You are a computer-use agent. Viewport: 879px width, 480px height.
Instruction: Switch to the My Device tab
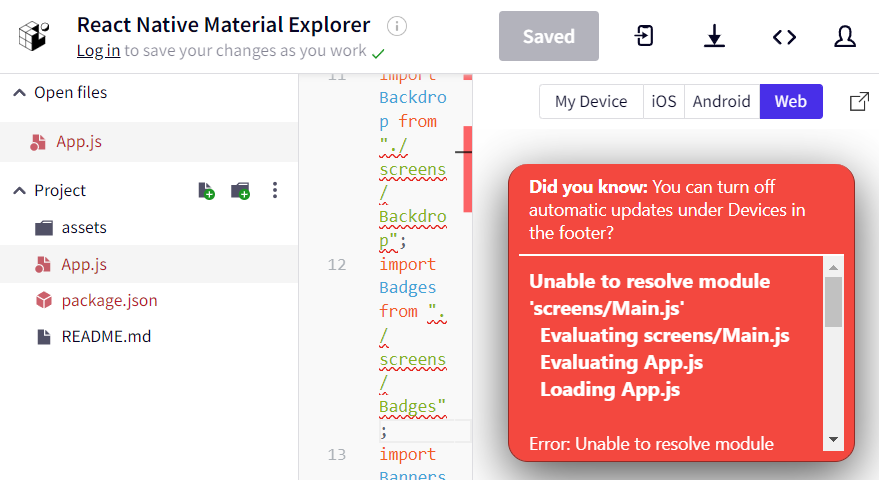pyautogui.click(x=591, y=101)
